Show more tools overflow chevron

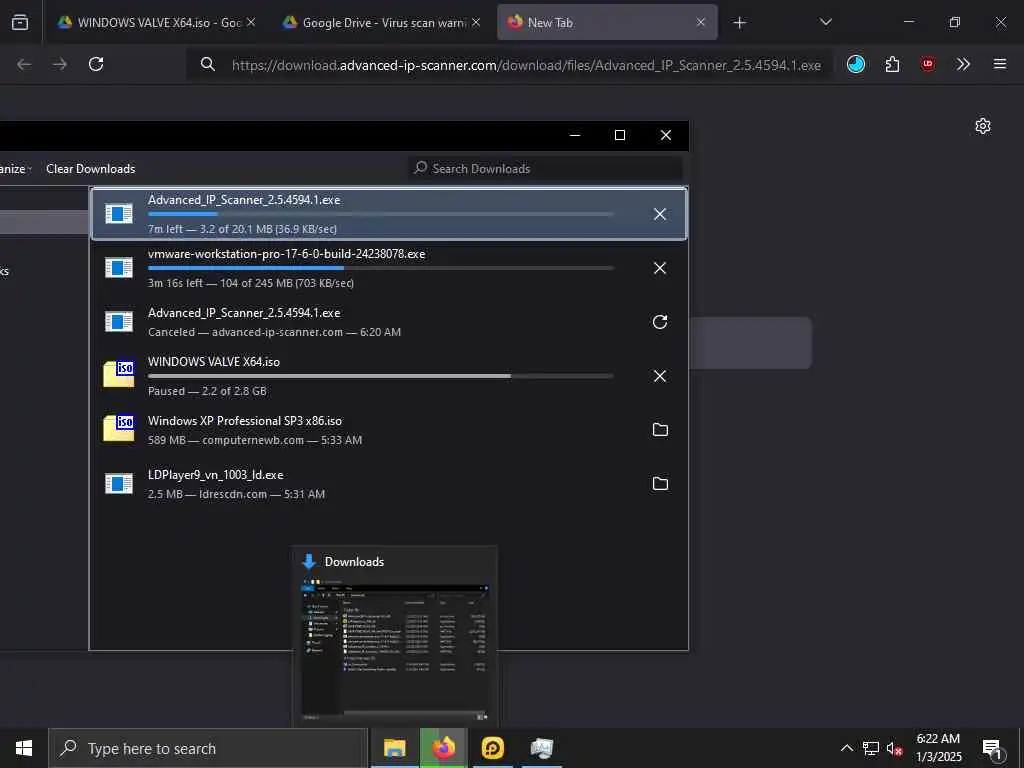coord(963,64)
